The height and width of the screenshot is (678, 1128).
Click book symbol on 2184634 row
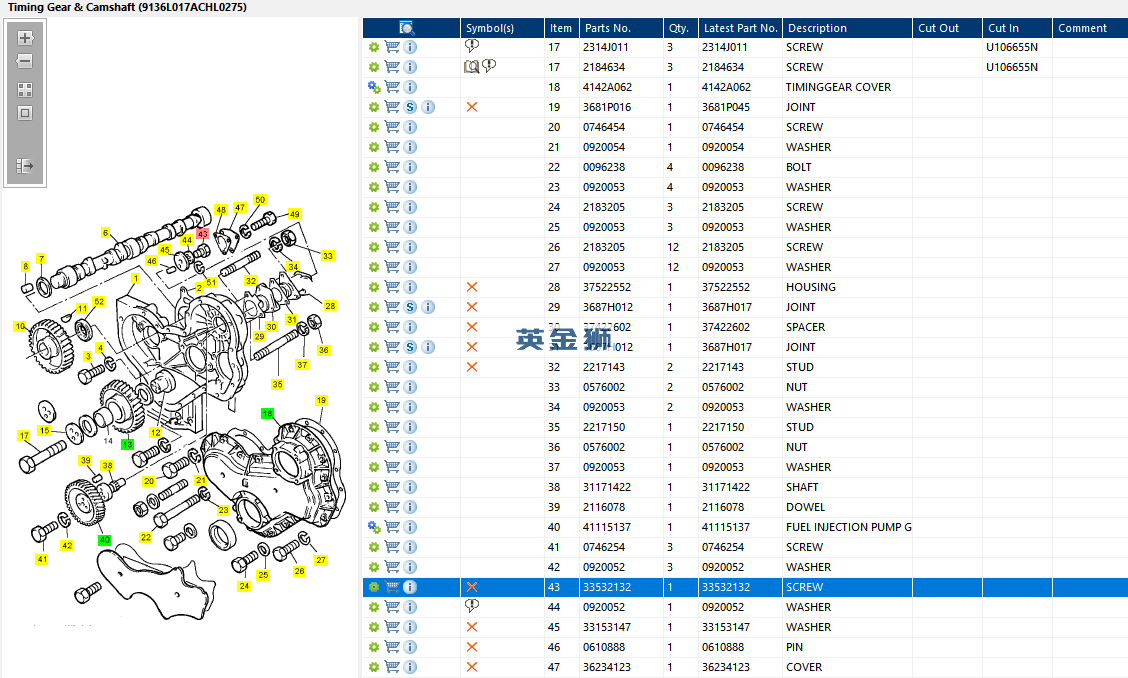(471, 67)
